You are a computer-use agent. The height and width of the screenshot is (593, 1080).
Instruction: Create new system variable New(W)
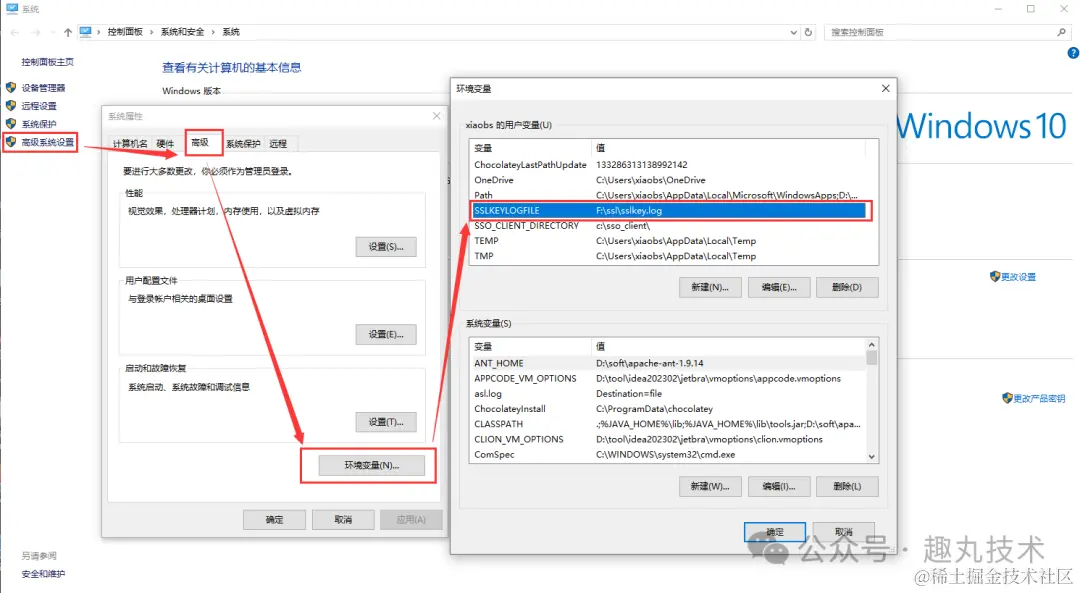click(710, 486)
